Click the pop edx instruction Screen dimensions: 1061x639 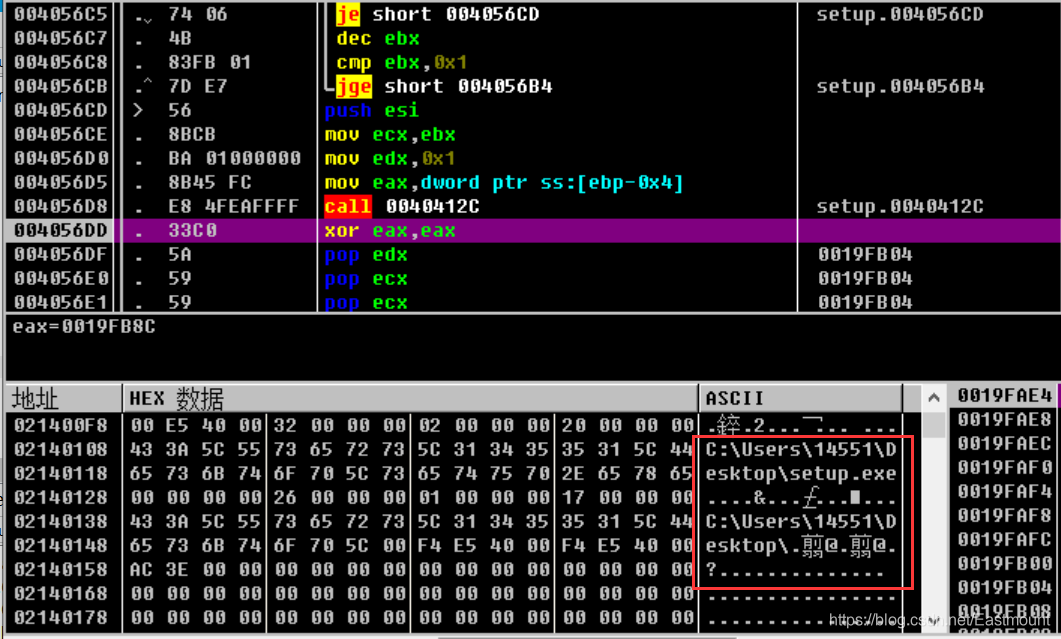[365, 255]
